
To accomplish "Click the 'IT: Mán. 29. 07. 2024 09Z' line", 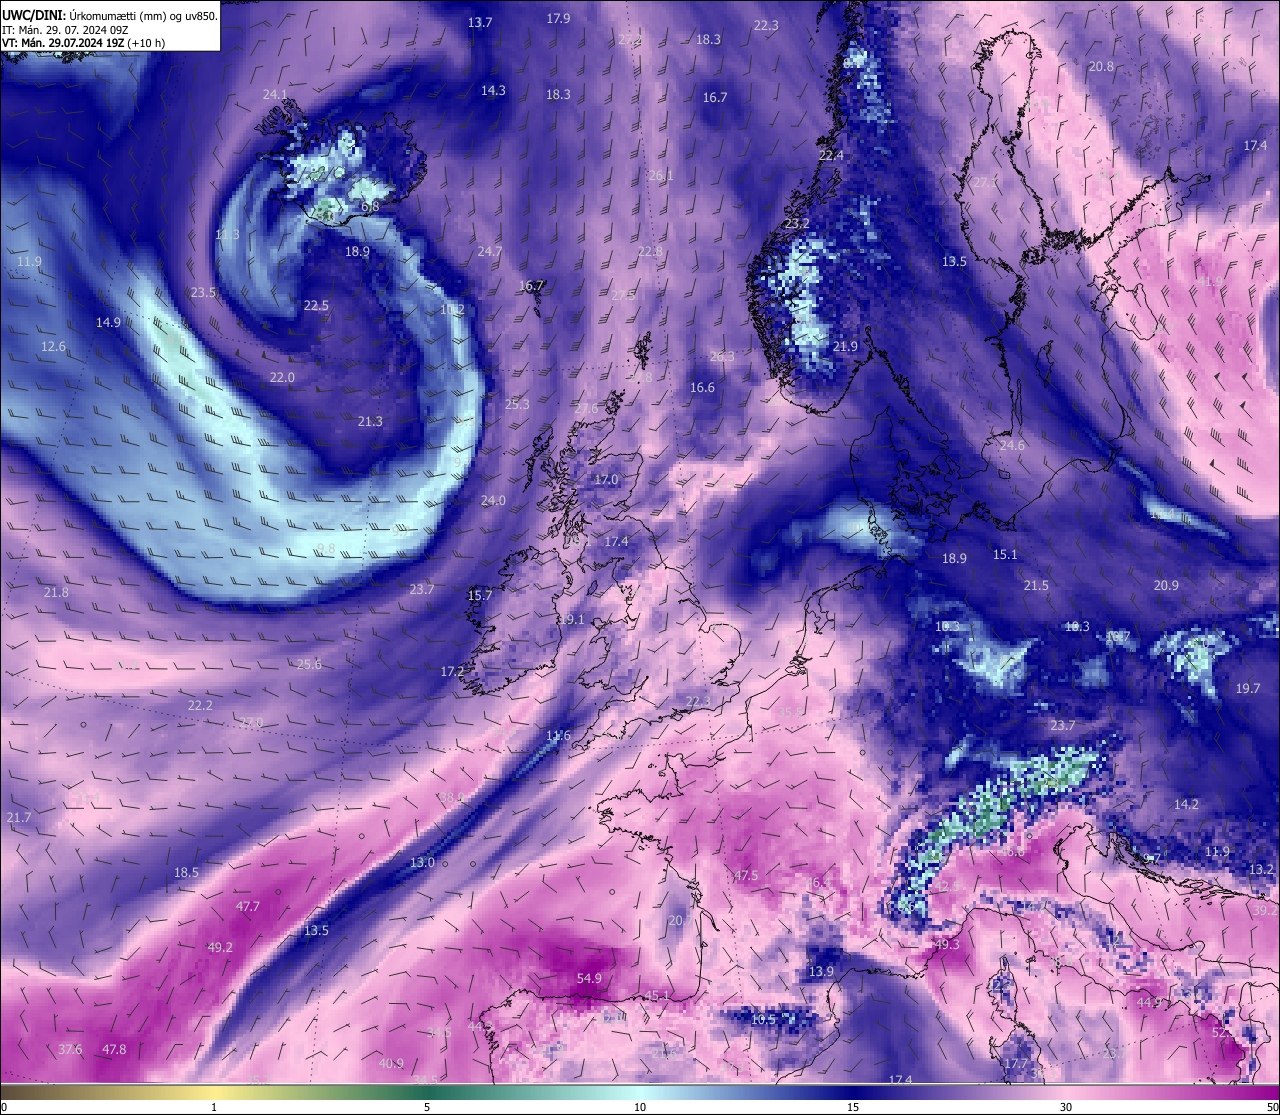I will pos(64,30).
